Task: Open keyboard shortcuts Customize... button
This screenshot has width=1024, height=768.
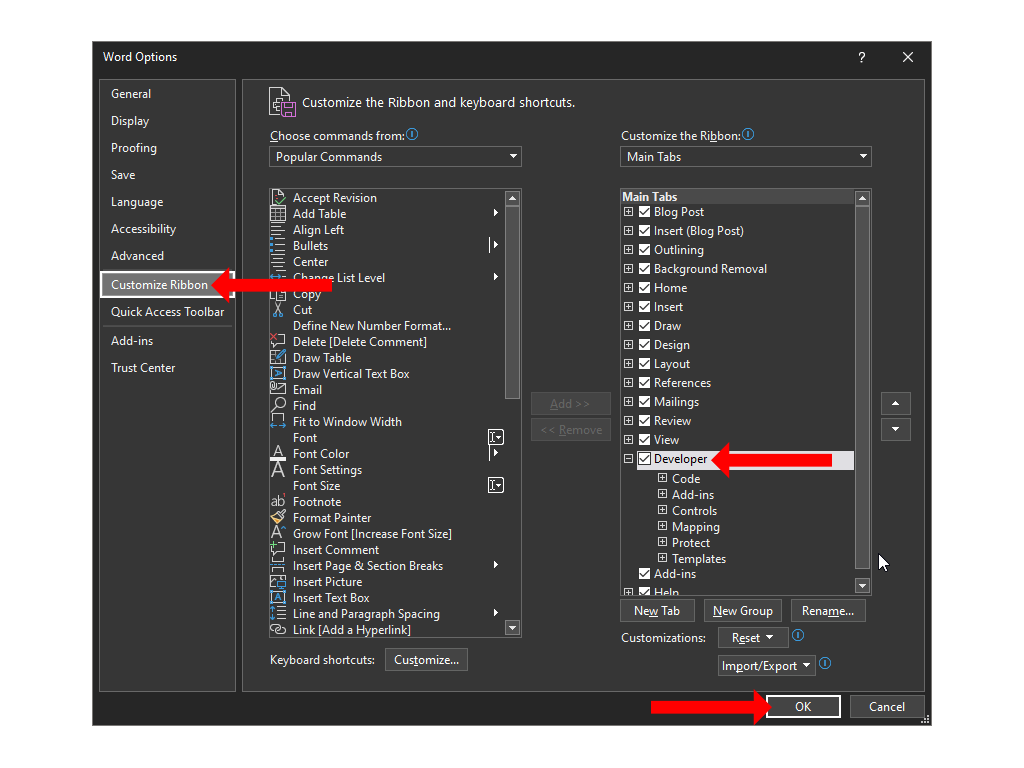Action: [426, 660]
